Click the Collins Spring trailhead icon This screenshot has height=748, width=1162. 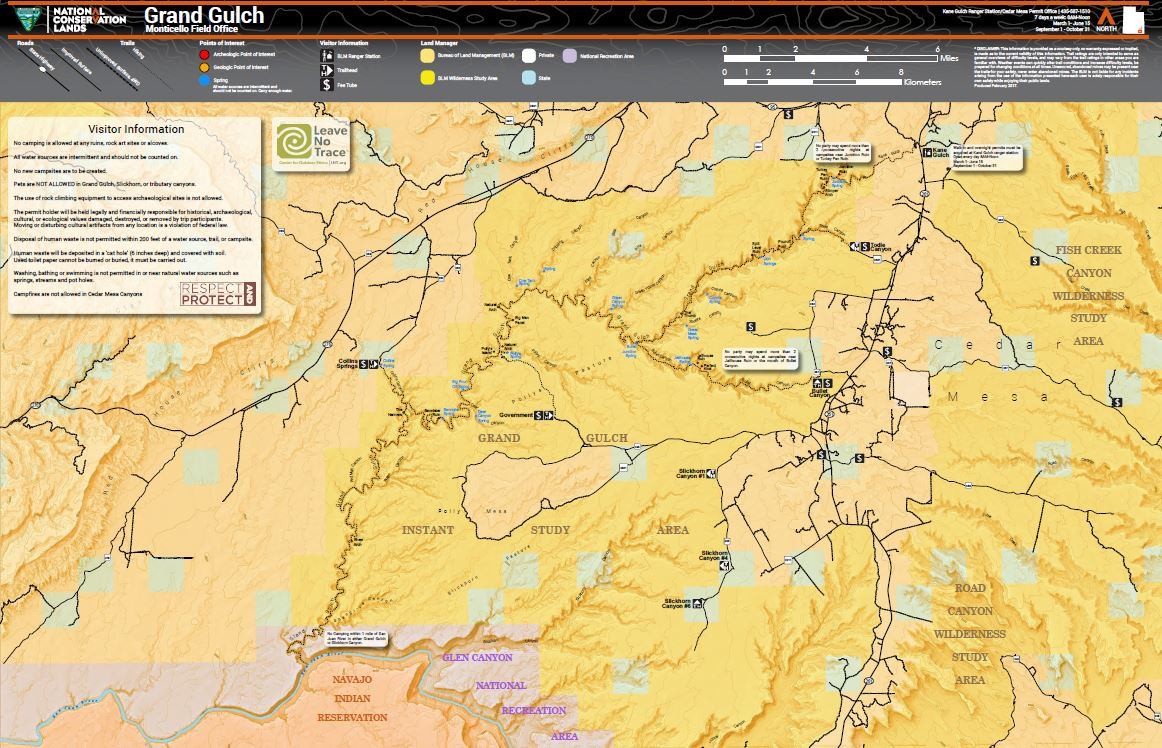pos(374,364)
